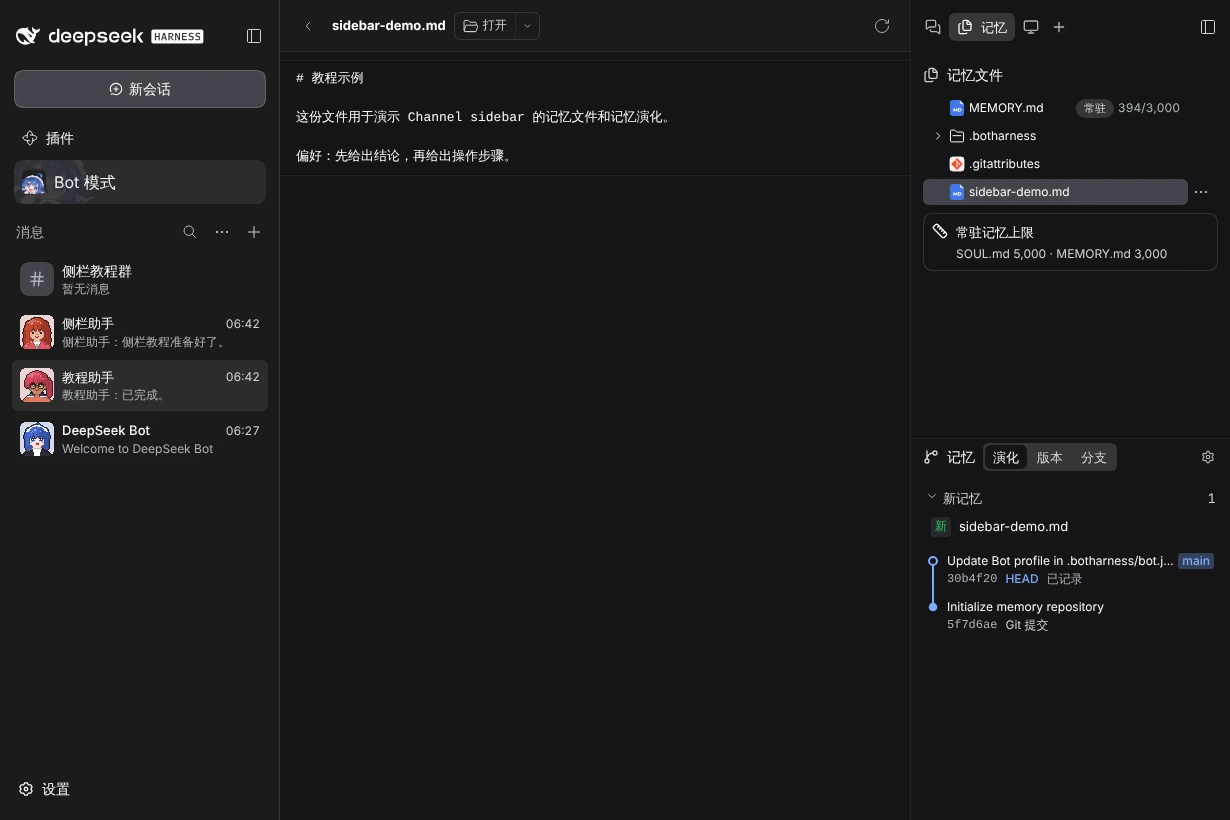
Task: Go back with the left chevron
Action: (x=308, y=26)
